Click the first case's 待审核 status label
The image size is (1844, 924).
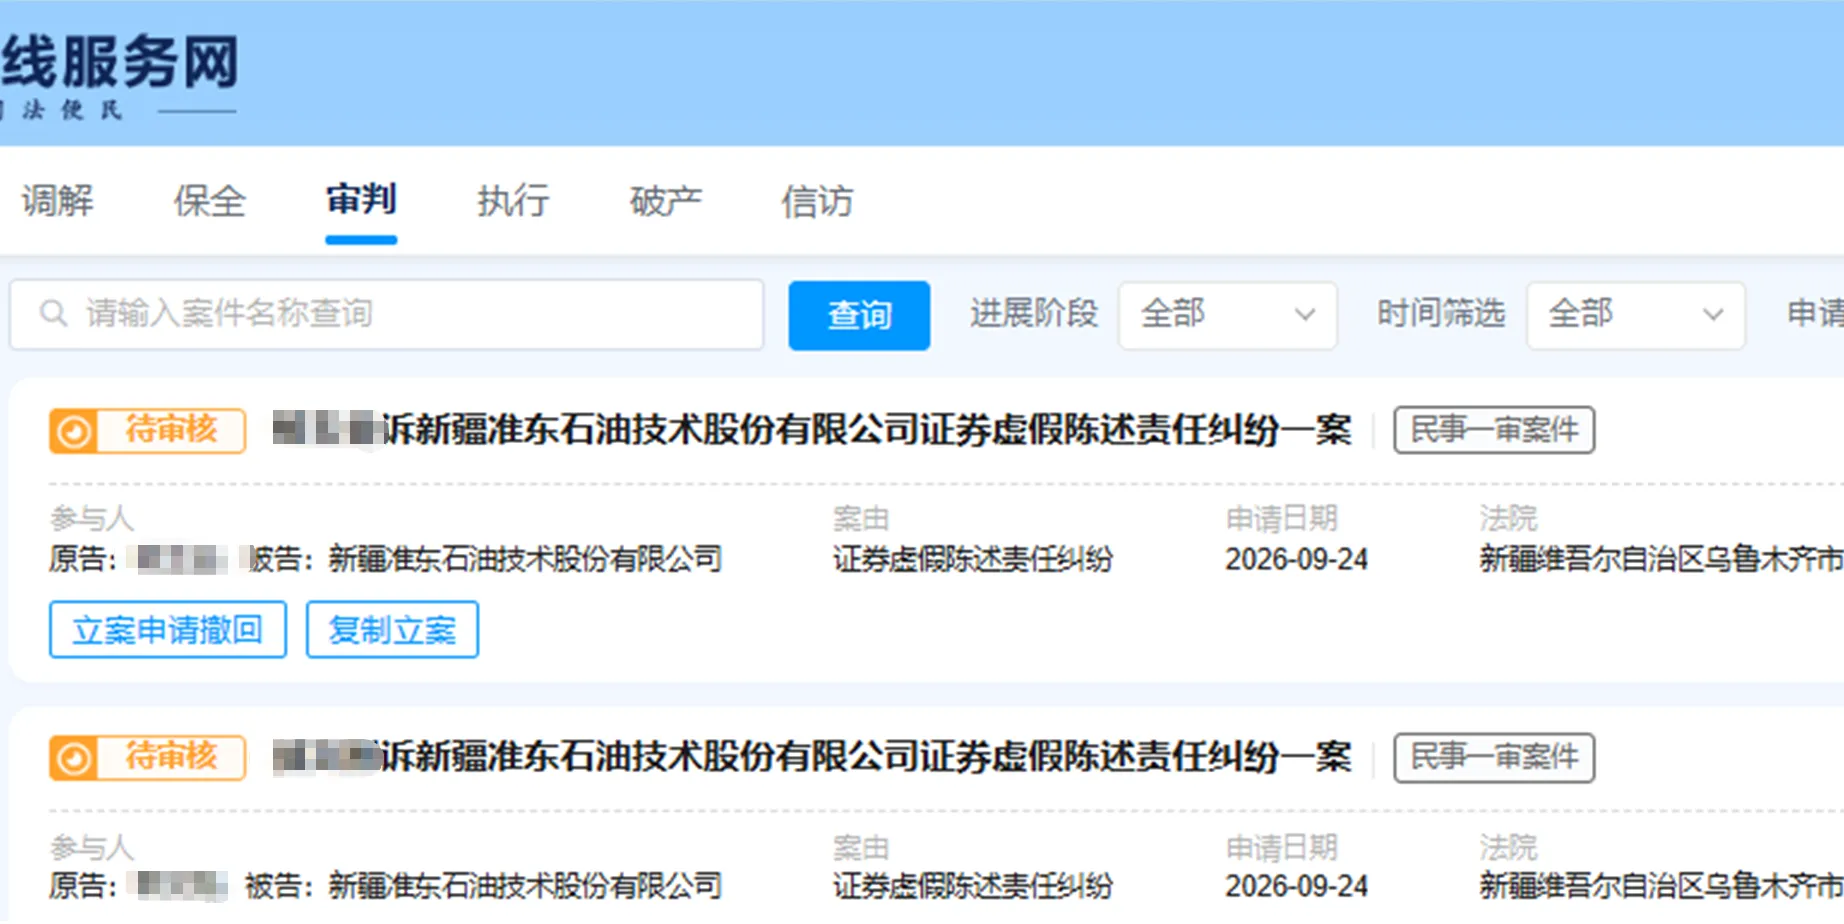[171, 430]
